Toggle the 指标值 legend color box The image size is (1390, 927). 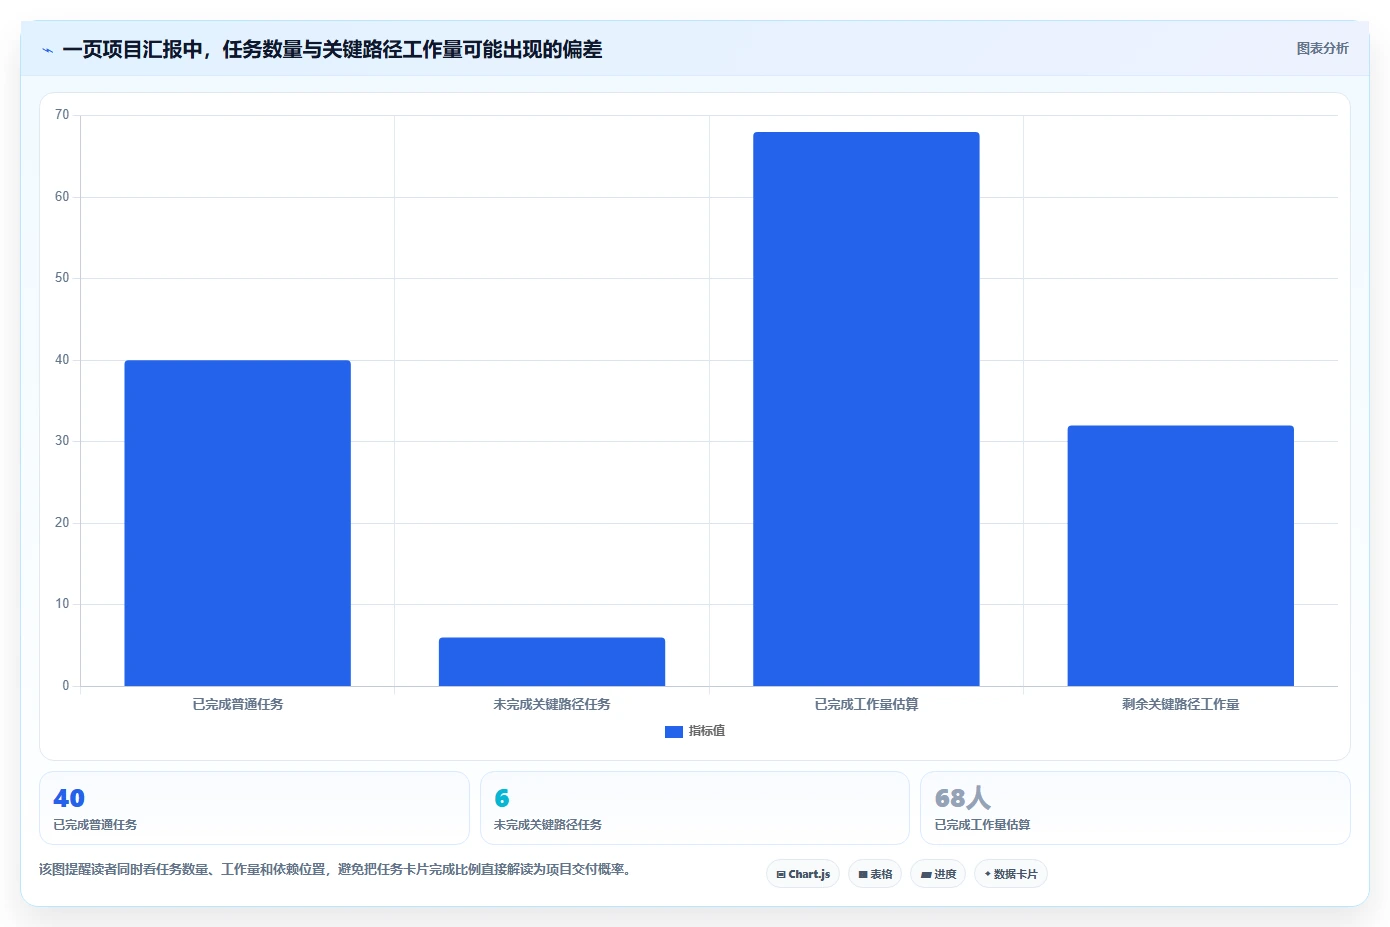tap(673, 732)
